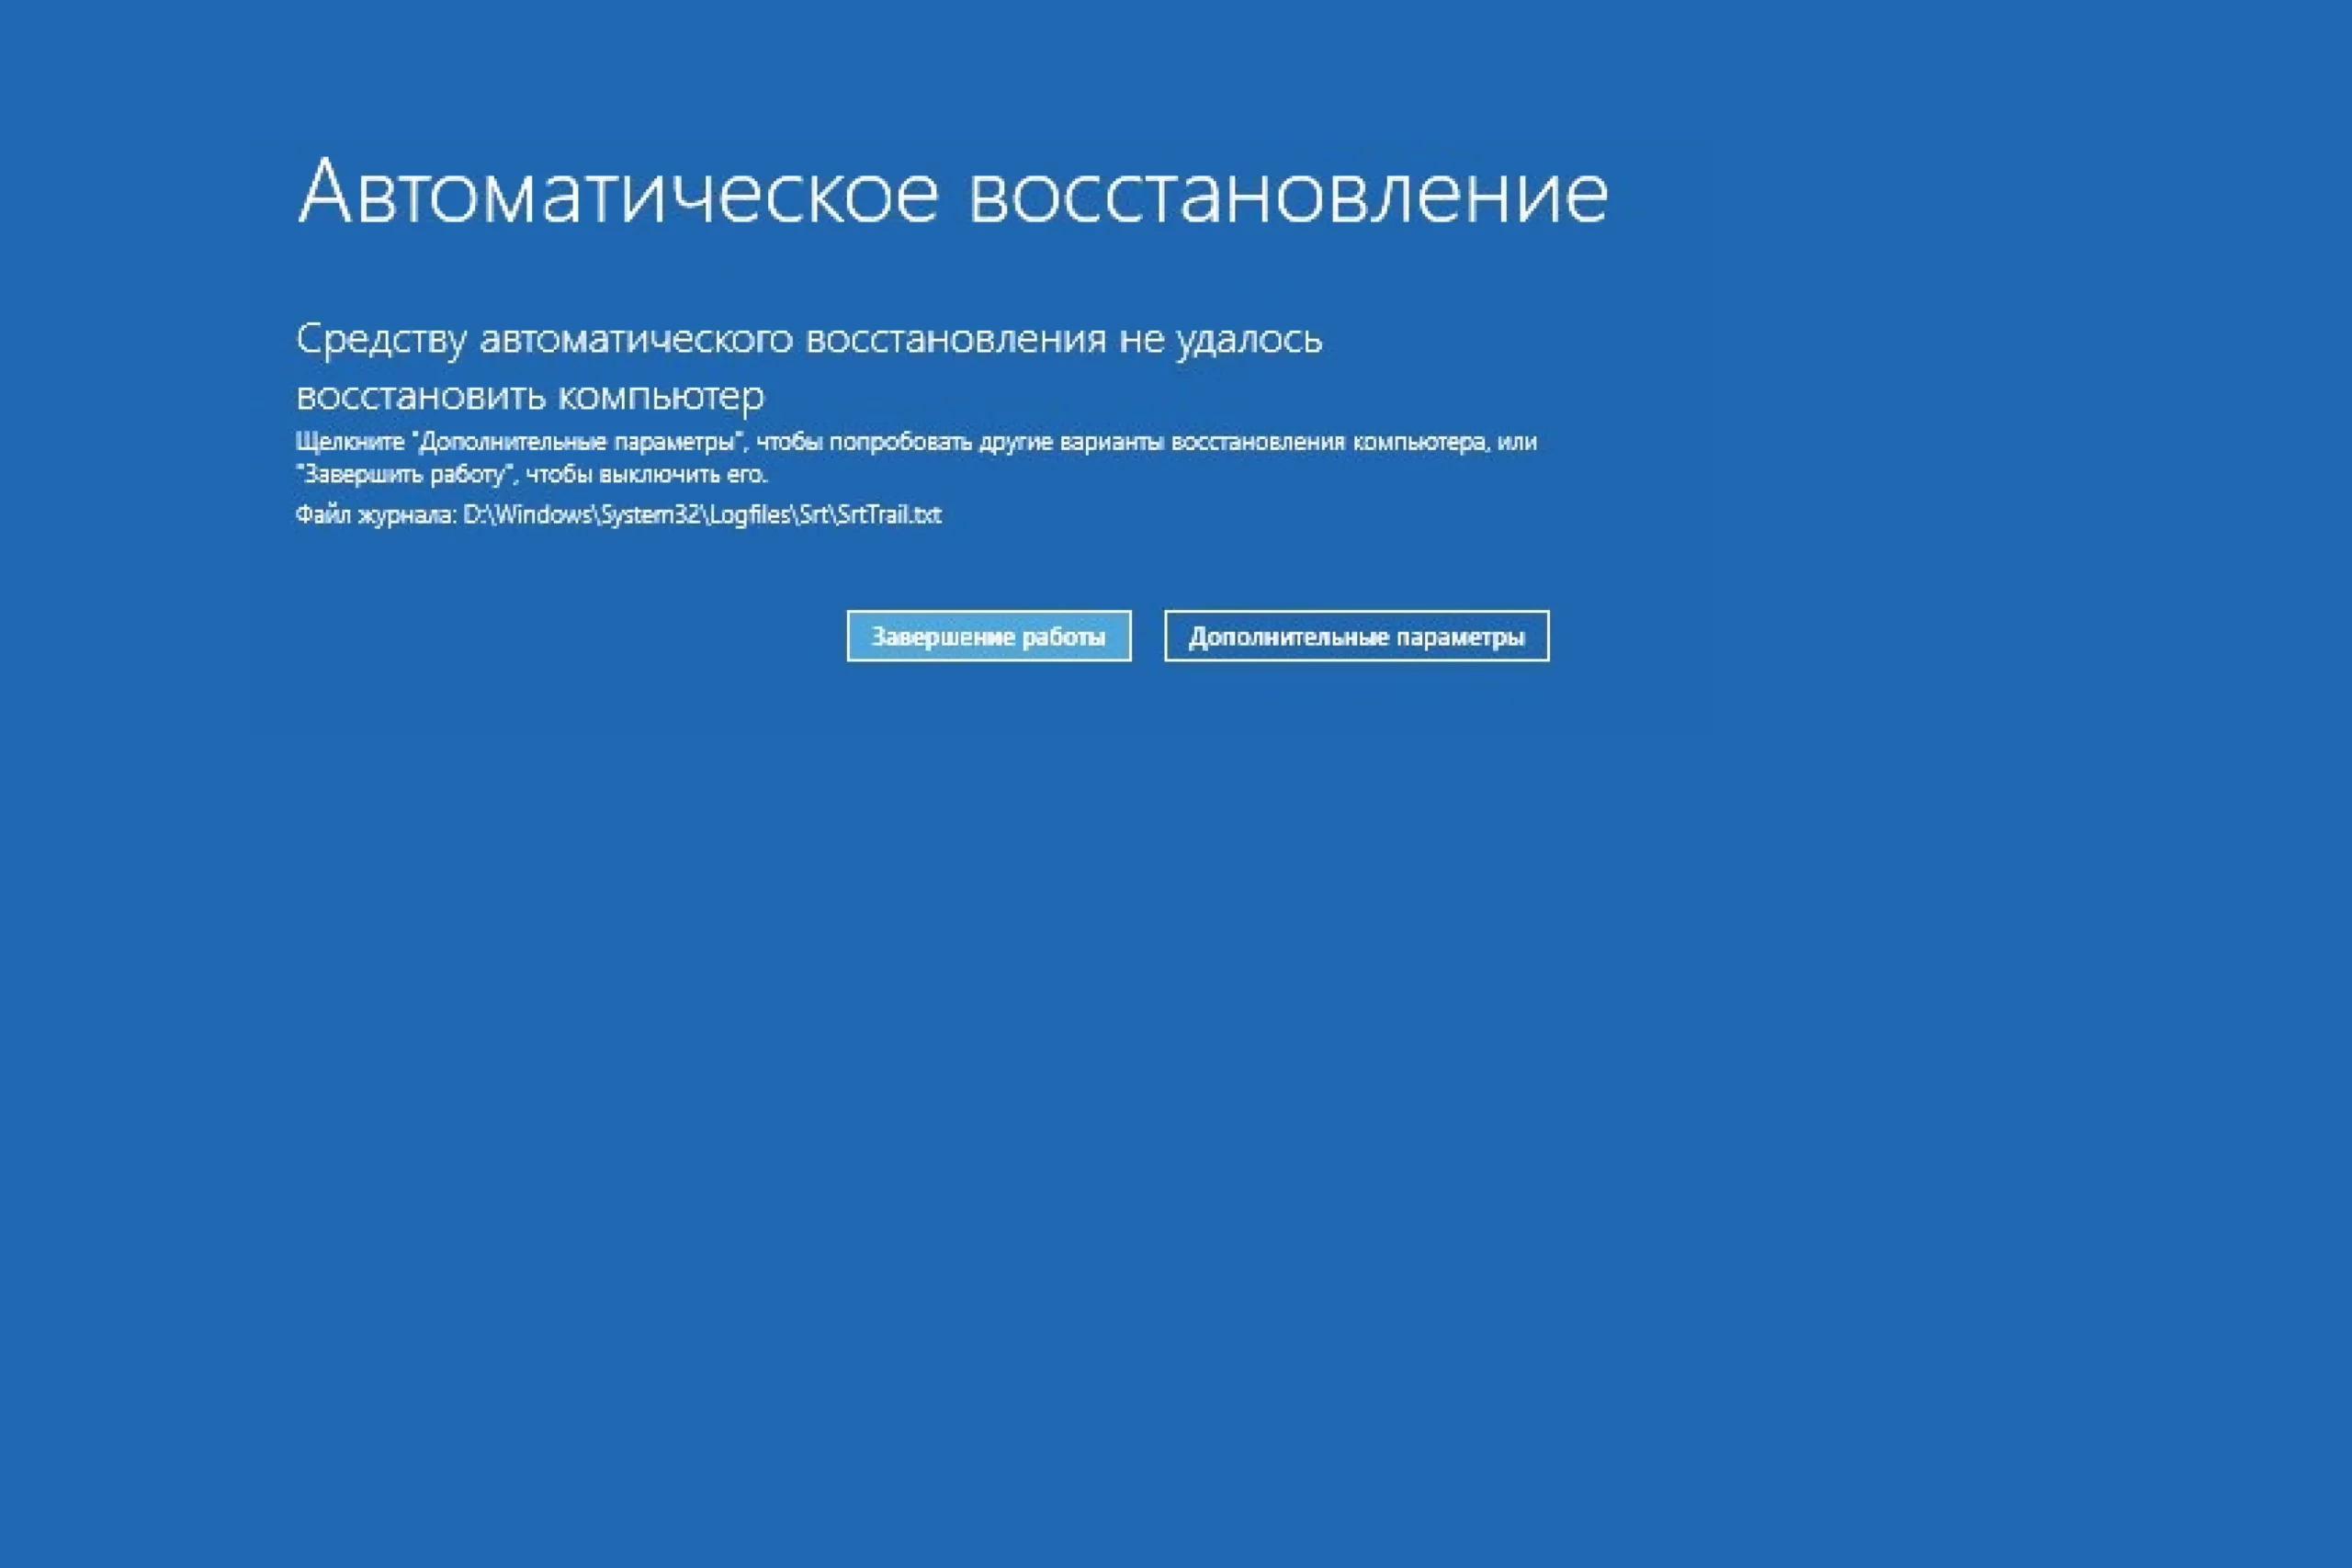The width and height of the screenshot is (2352, 1568).
Task: Click Logfiles in the log file path
Action: (749, 515)
